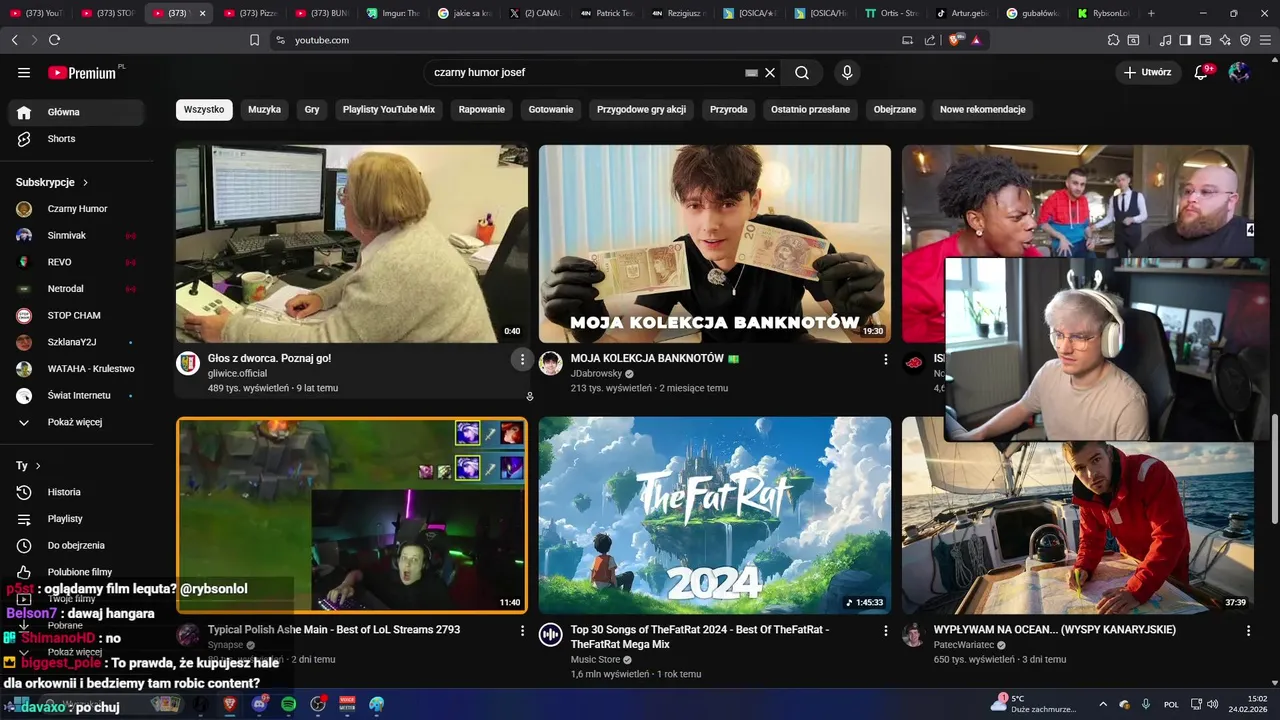
Task: Select the Rapowanie filter chip
Action: coord(482,109)
